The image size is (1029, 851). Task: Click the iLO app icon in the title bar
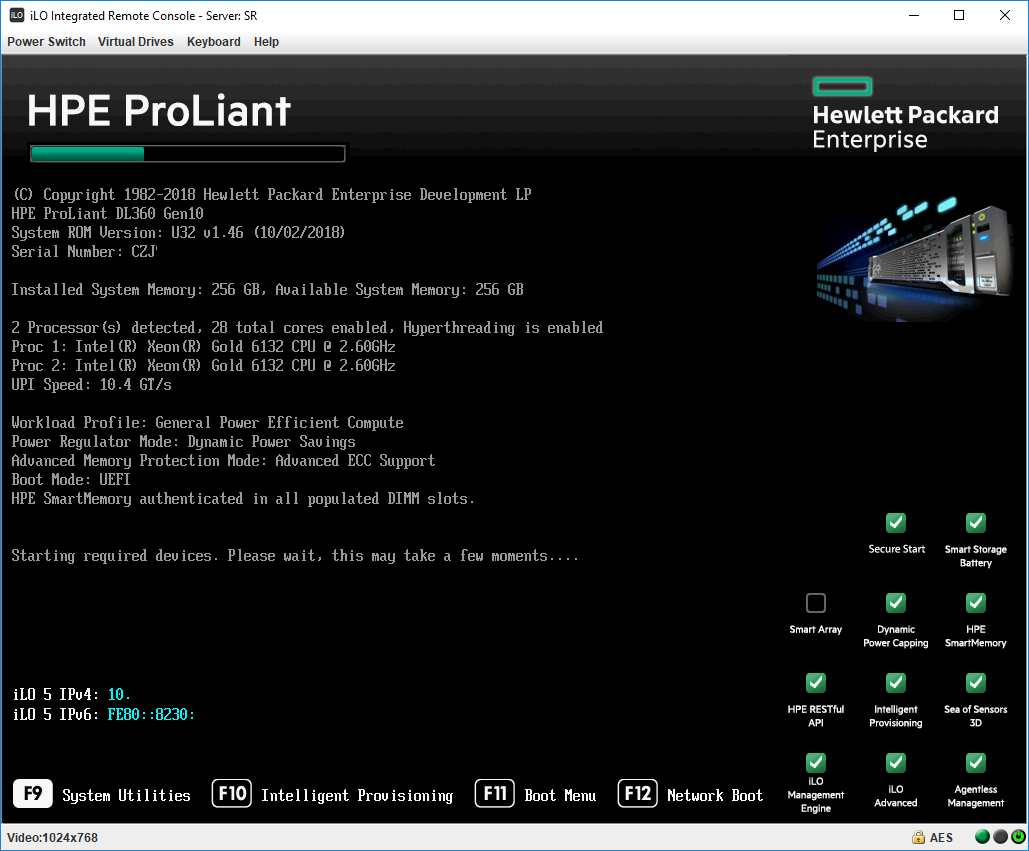coord(16,15)
